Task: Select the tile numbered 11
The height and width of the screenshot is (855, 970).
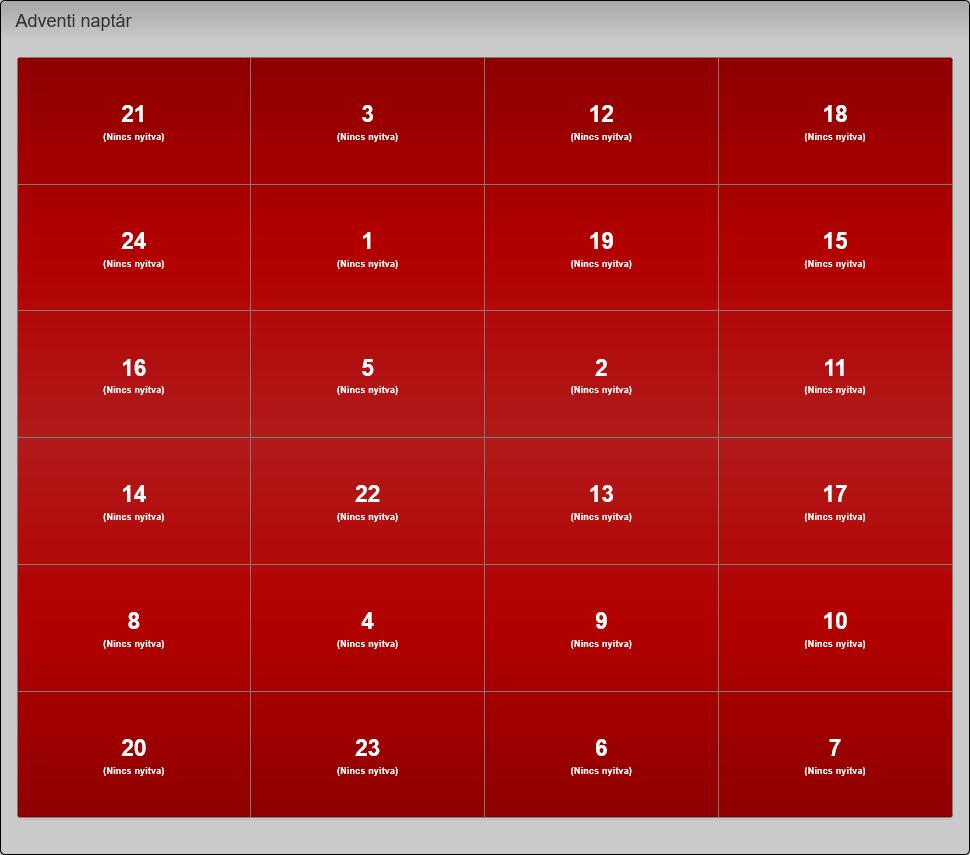Action: [x=835, y=374]
